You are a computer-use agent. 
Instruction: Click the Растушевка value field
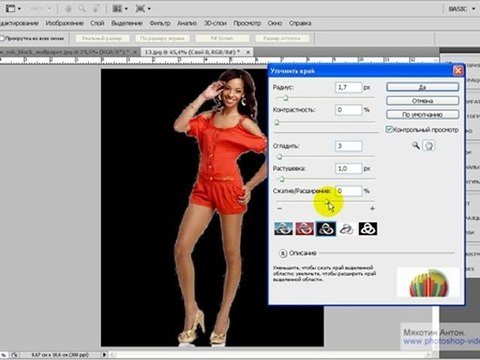pyautogui.click(x=348, y=169)
